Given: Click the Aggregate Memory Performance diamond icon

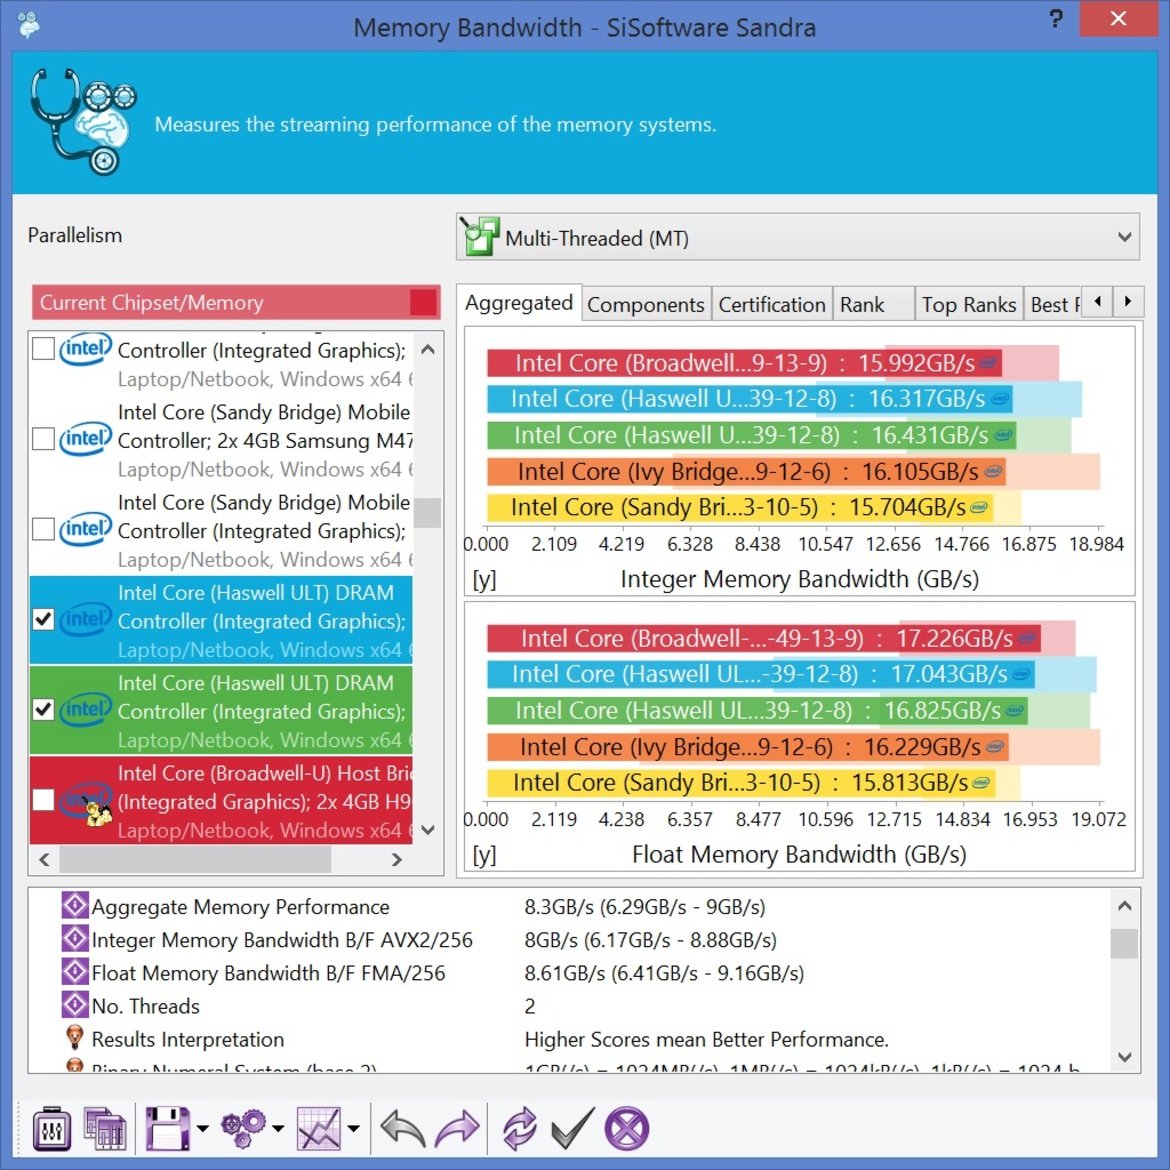Looking at the screenshot, I should coord(75,906).
